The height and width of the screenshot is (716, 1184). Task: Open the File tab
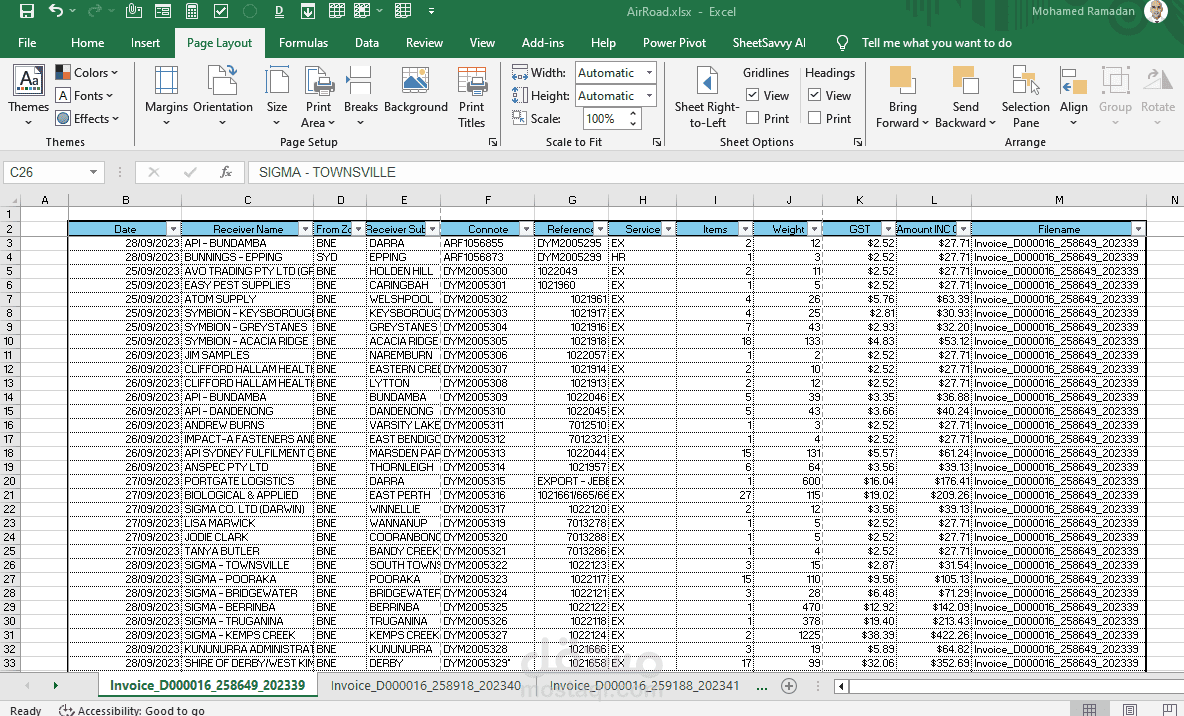pyautogui.click(x=27, y=43)
